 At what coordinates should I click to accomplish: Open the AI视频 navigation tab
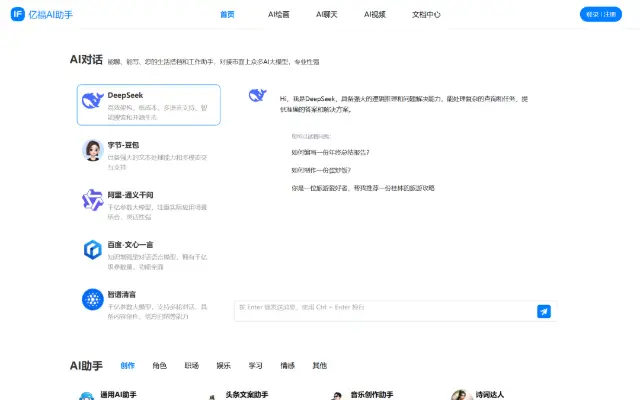click(x=375, y=15)
